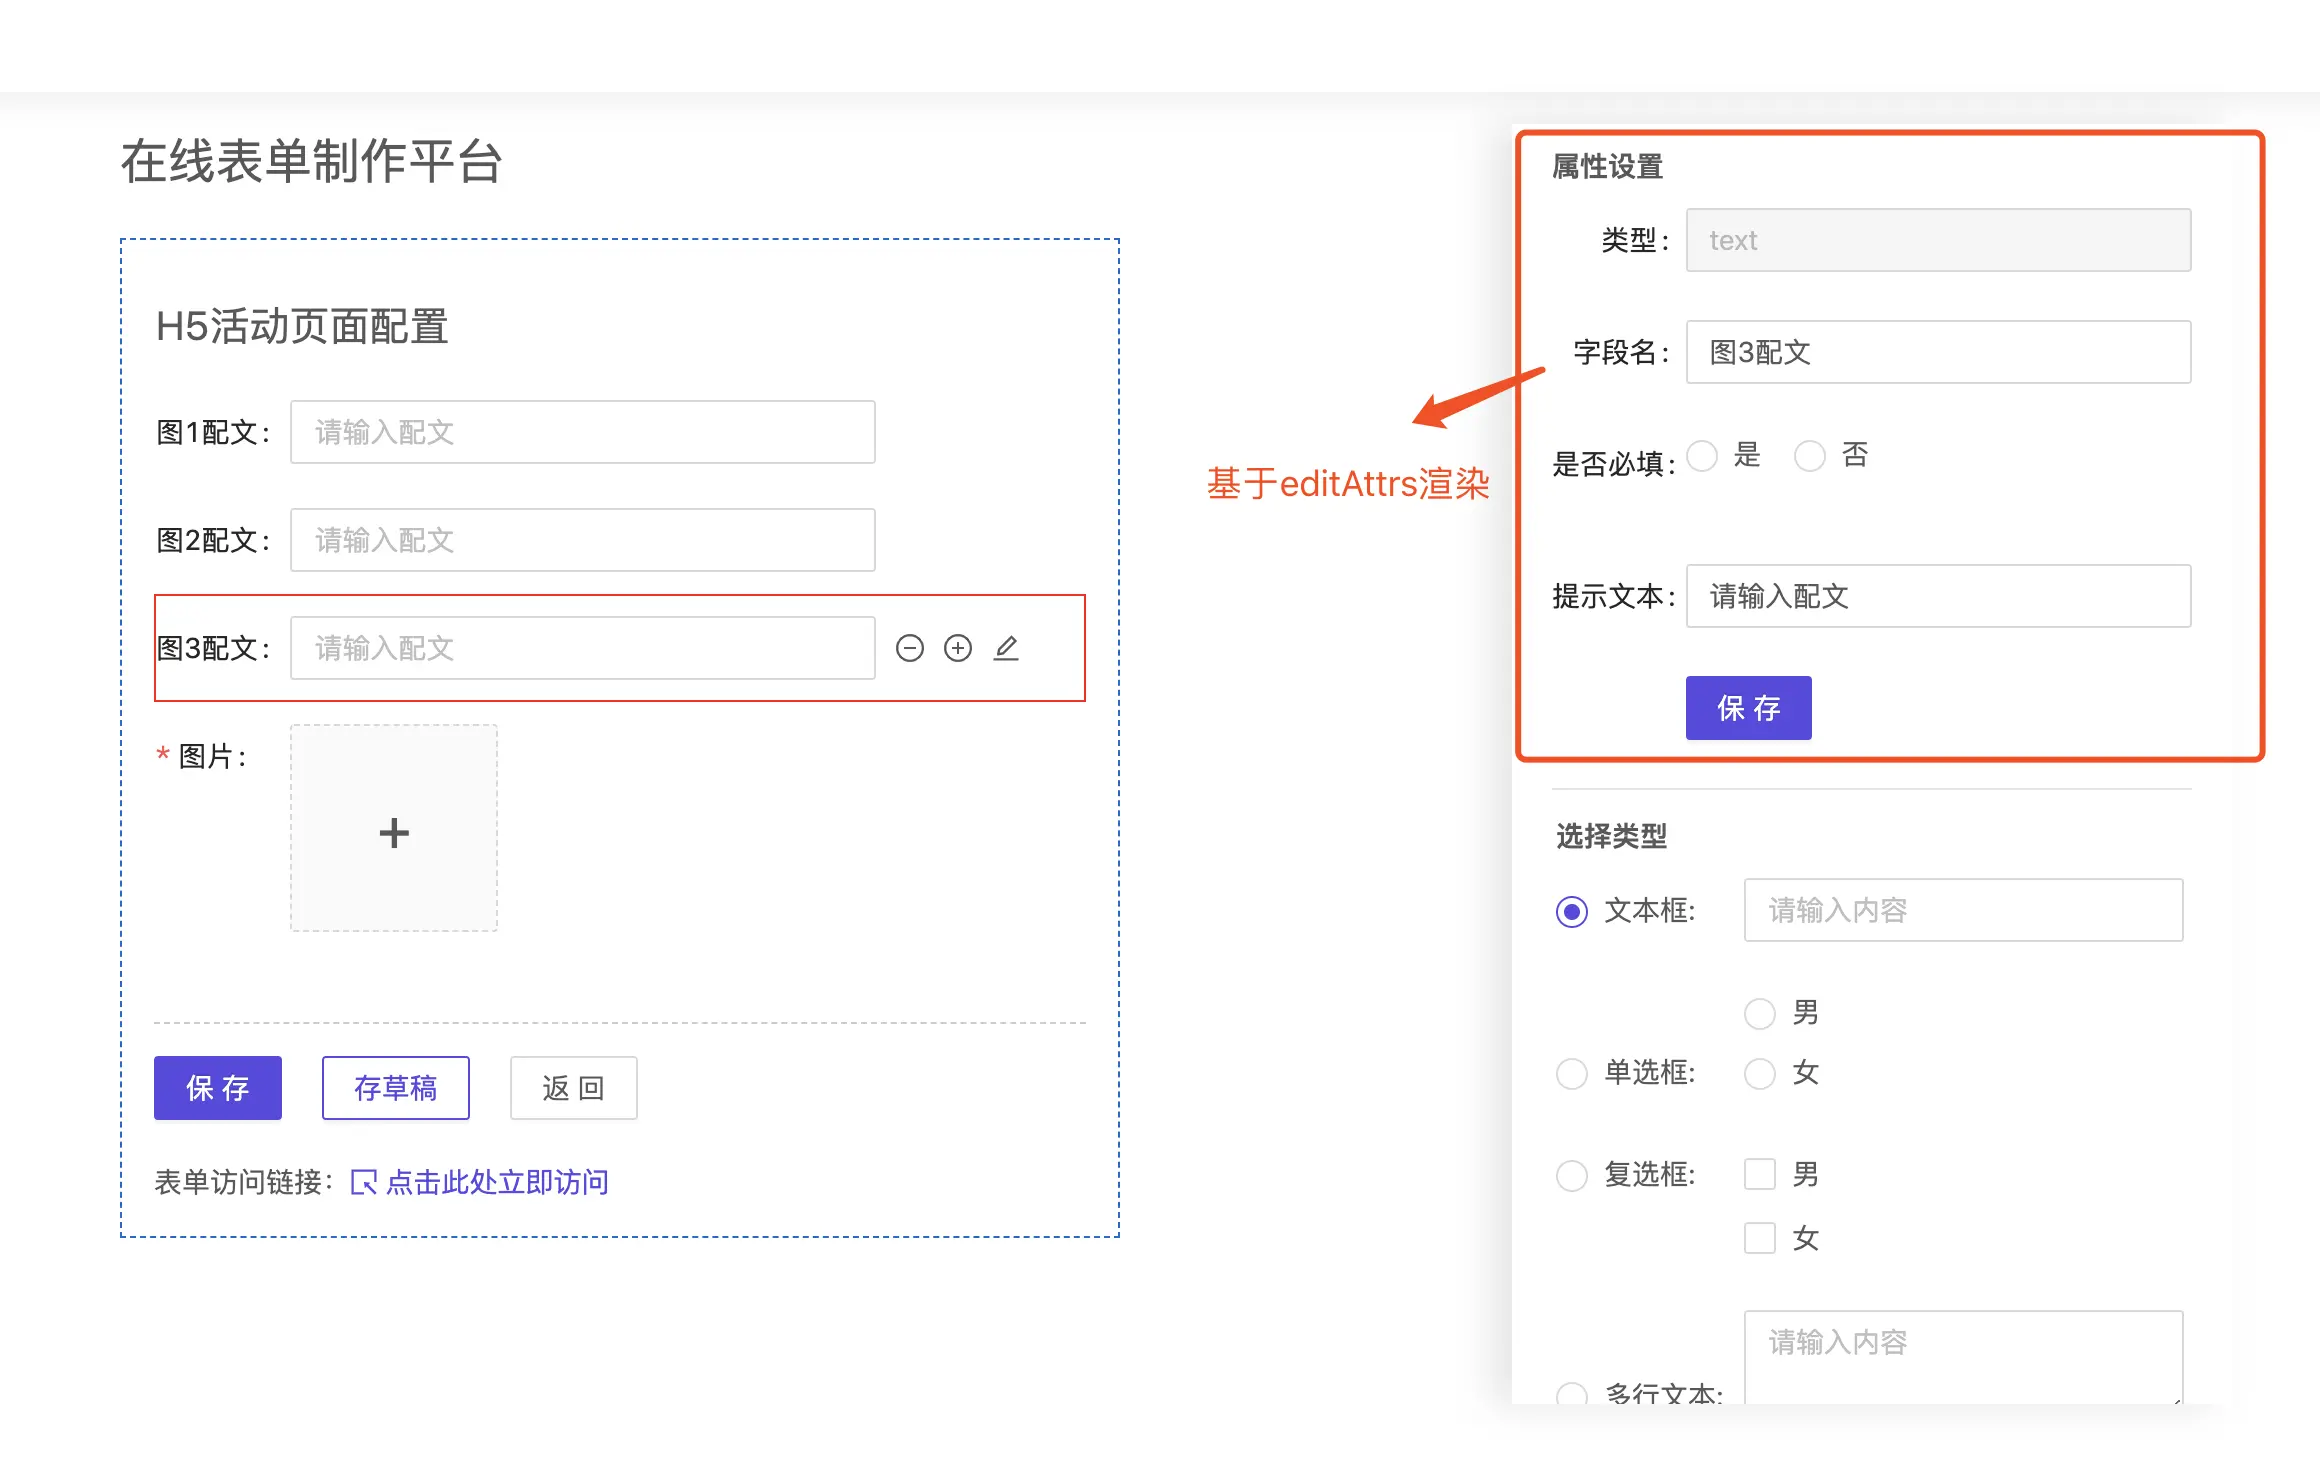Choose the 复选框 type radio
Viewport: 2320px width, 1468px height.
pos(1572,1175)
